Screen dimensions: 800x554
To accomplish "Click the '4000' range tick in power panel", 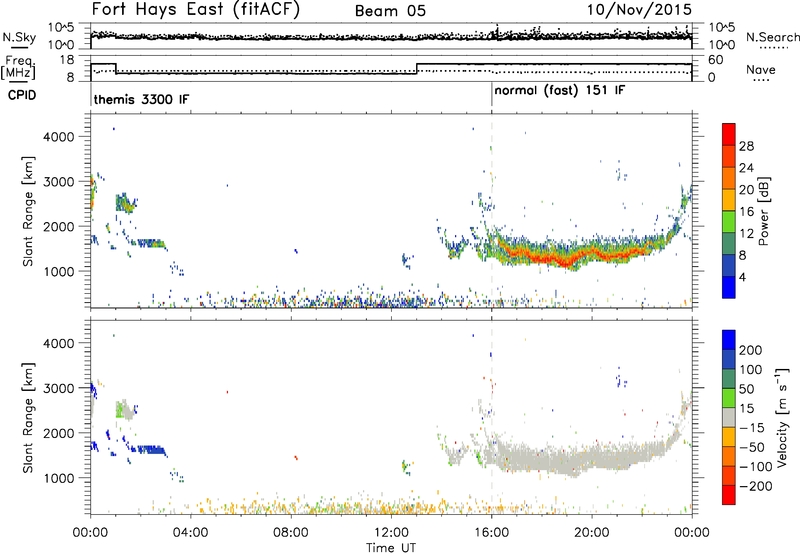I will pos(59,137).
